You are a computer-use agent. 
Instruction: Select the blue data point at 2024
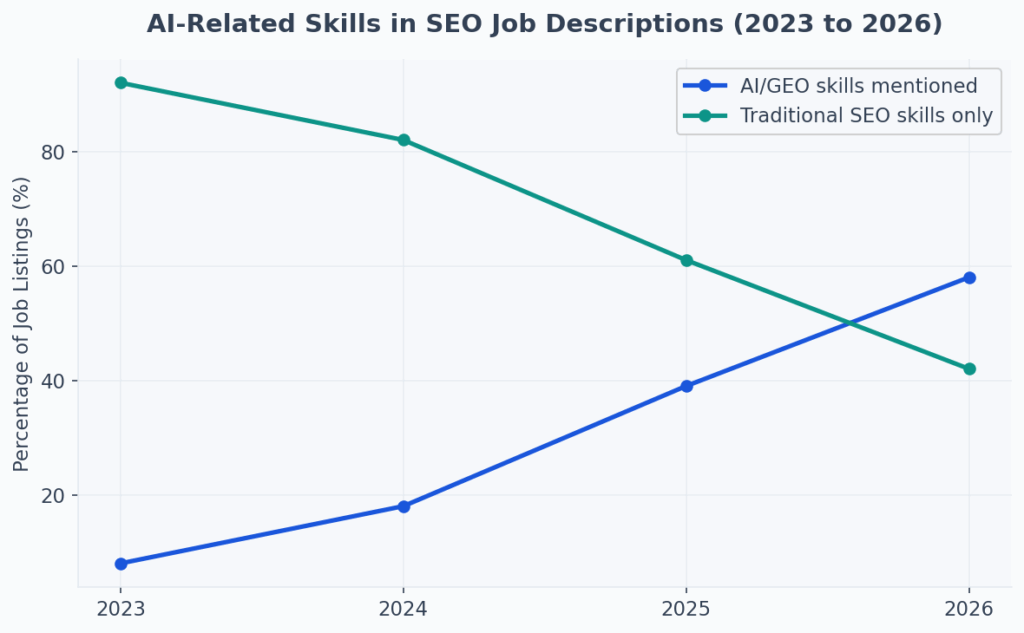[x=404, y=507]
